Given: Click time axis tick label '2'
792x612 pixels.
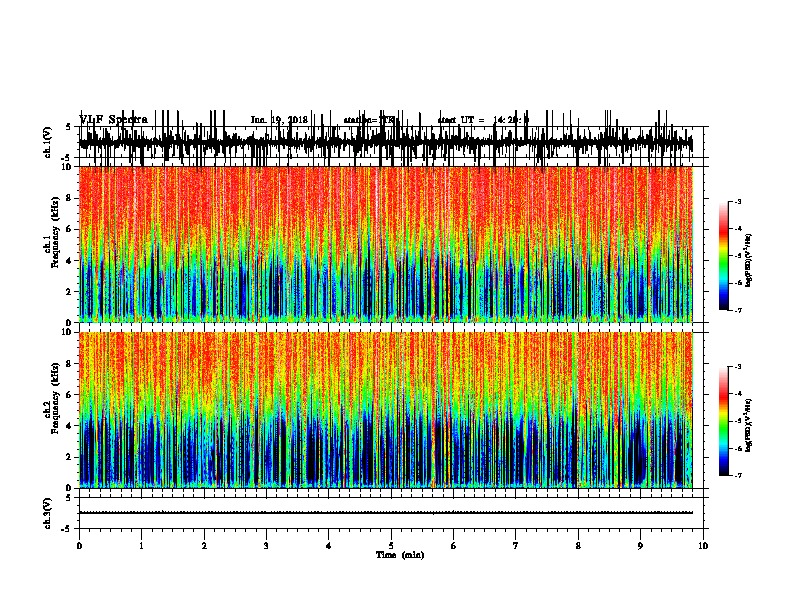Looking at the screenshot, I should coord(204,546).
